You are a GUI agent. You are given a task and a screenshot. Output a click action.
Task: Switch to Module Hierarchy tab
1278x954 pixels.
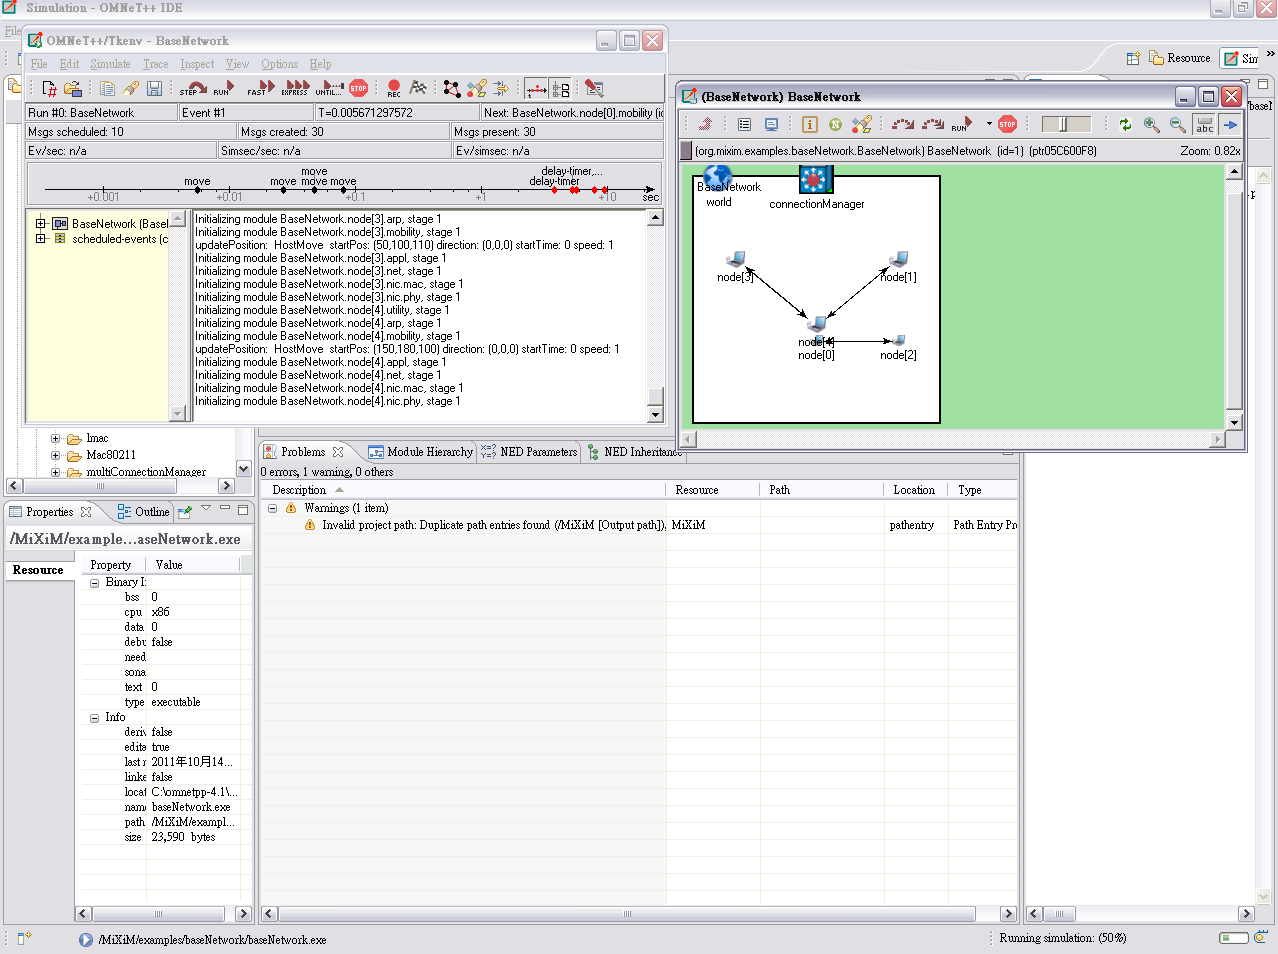pos(420,452)
